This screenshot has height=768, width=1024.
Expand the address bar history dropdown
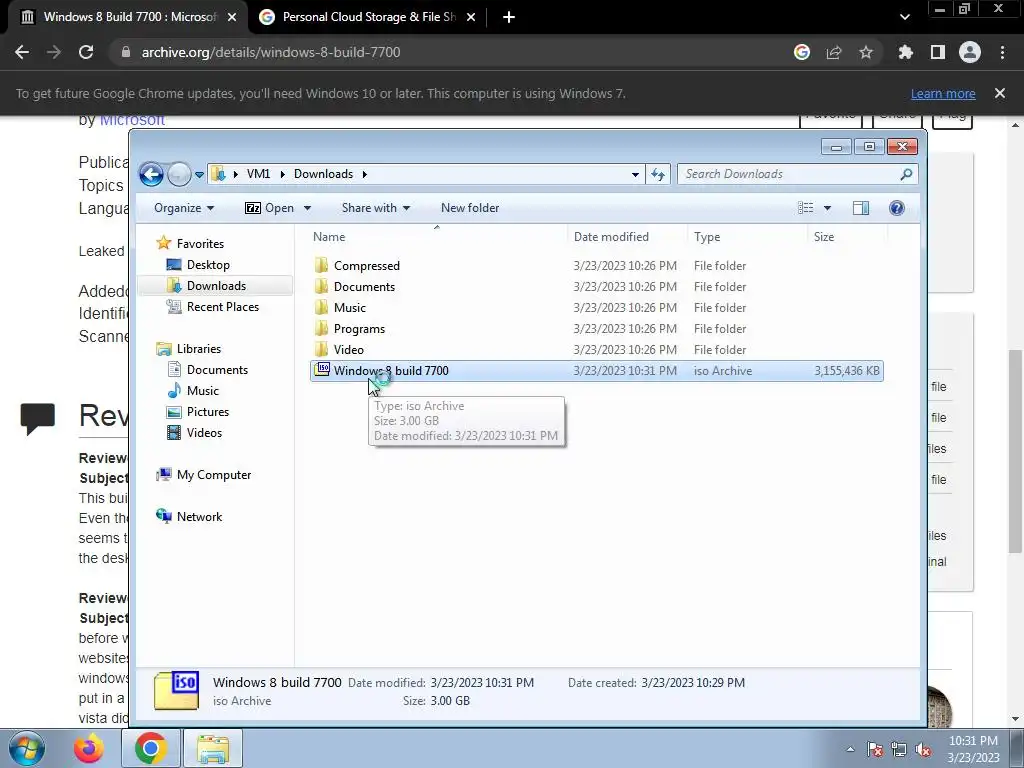pyautogui.click(x=635, y=174)
